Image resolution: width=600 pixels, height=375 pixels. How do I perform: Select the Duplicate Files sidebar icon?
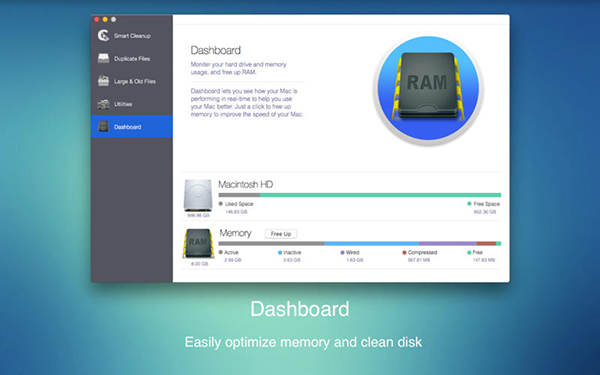103,58
